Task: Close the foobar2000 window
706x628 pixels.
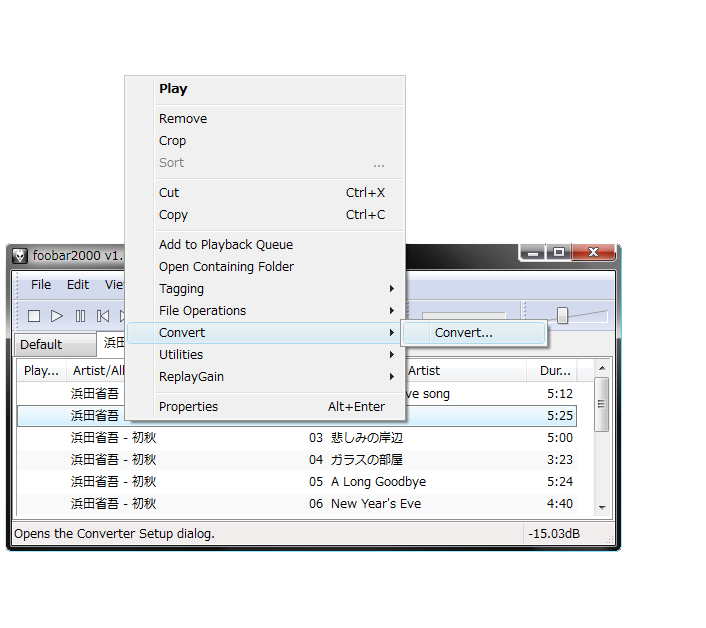Action: [593, 253]
